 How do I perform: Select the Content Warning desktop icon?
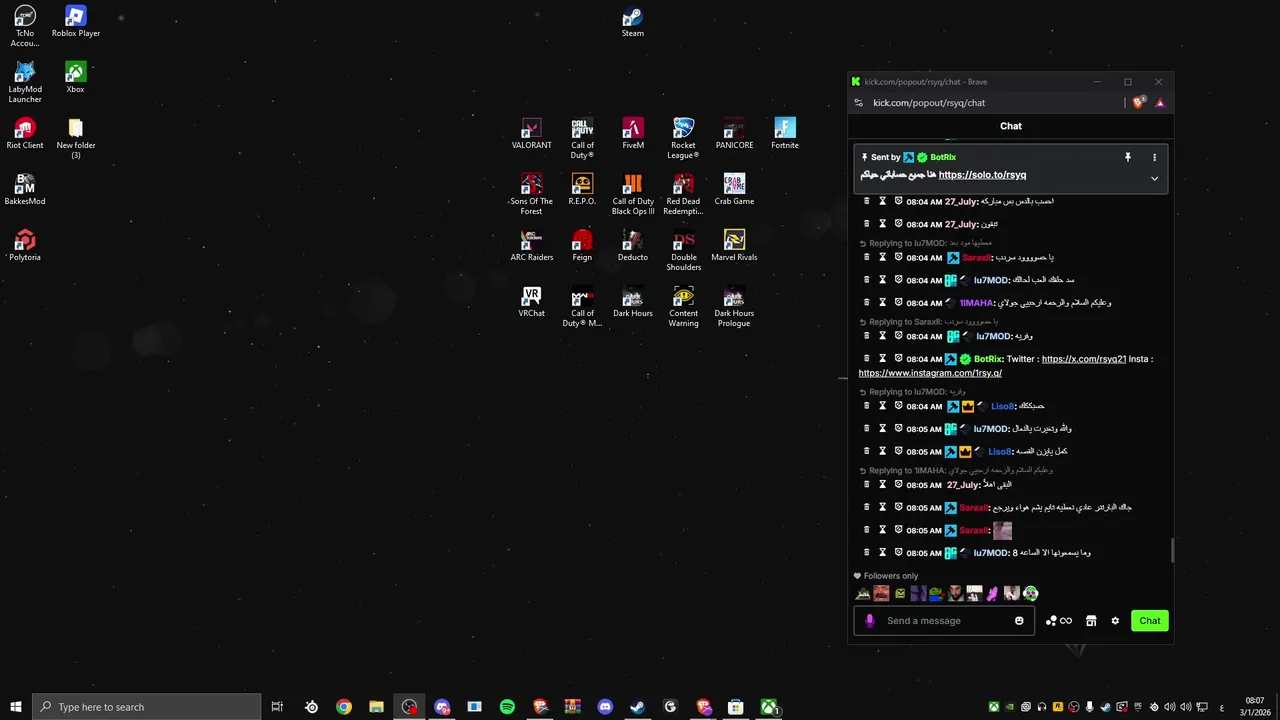[x=683, y=307]
